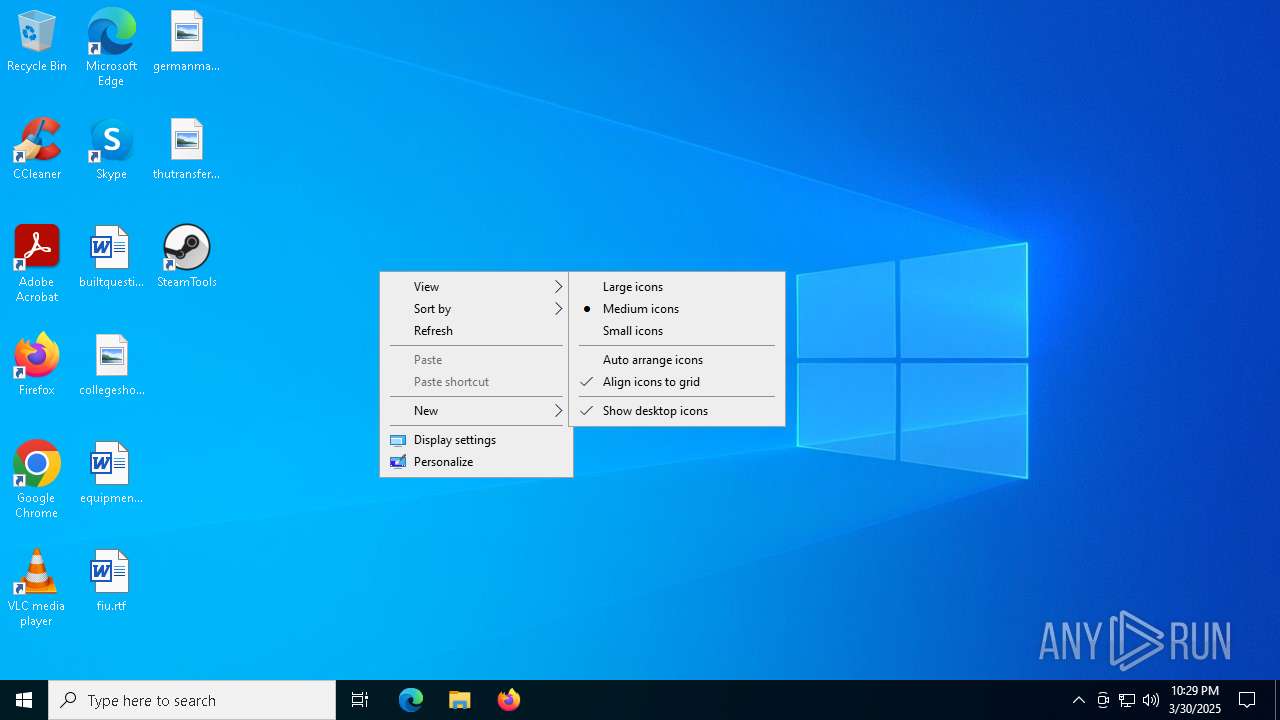1280x720 pixels.
Task: Open the Windows Start menu
Action: pos(24,700)
